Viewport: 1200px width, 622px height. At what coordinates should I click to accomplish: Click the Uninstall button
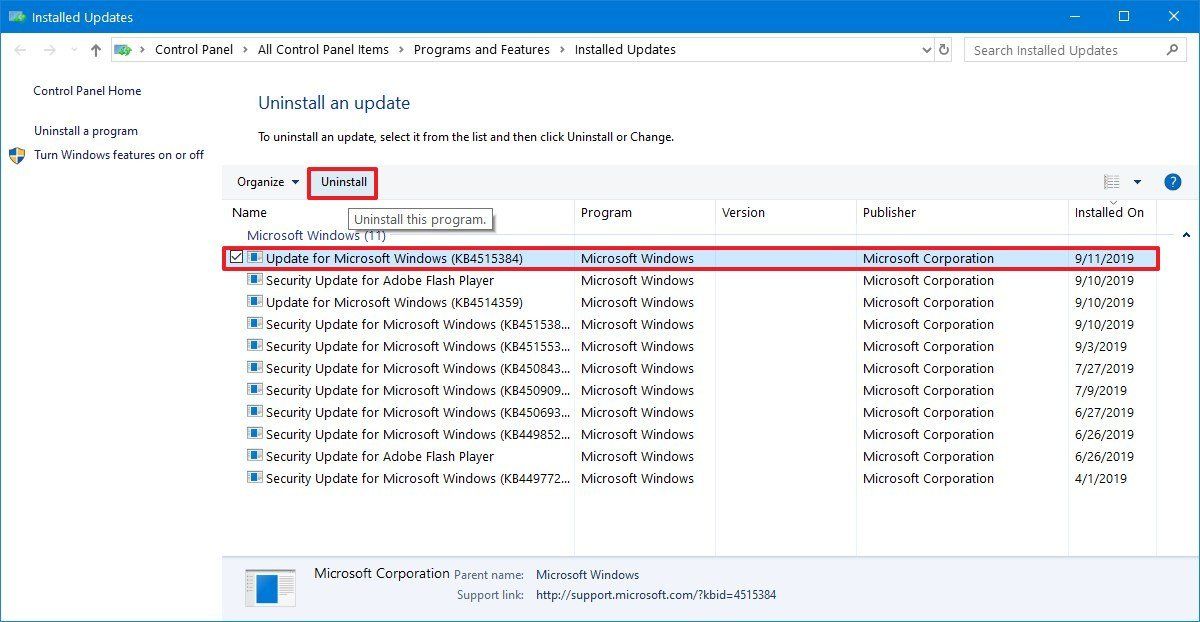pyautogui.click(x=342, y=182)
